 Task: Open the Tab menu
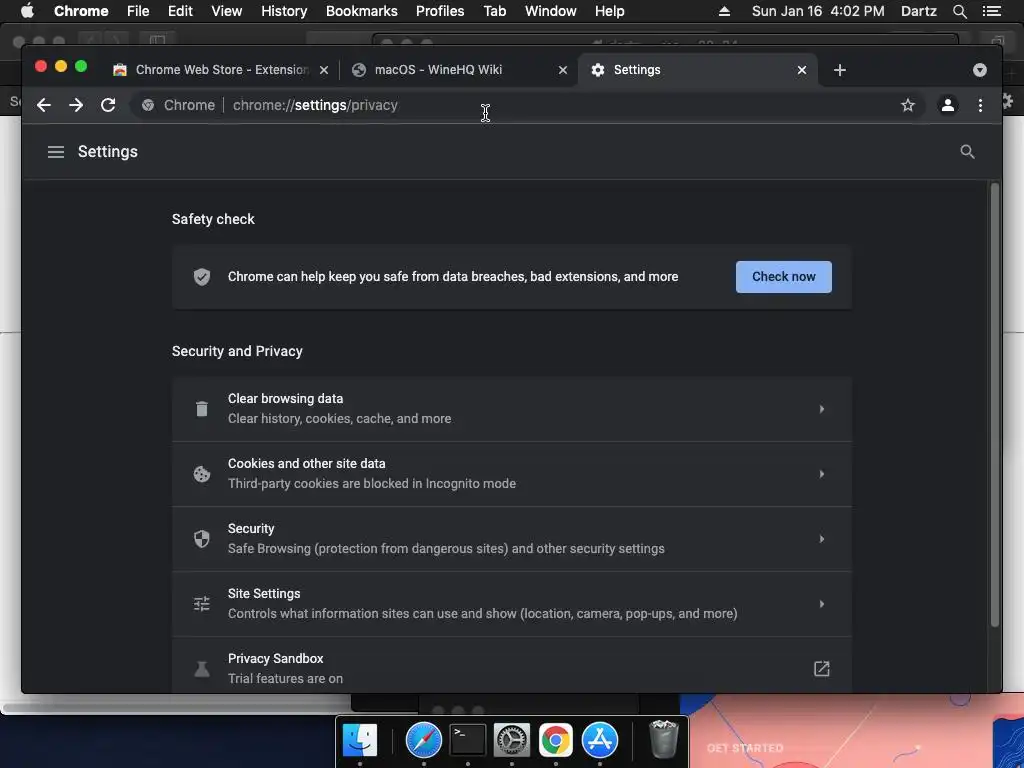495,11
